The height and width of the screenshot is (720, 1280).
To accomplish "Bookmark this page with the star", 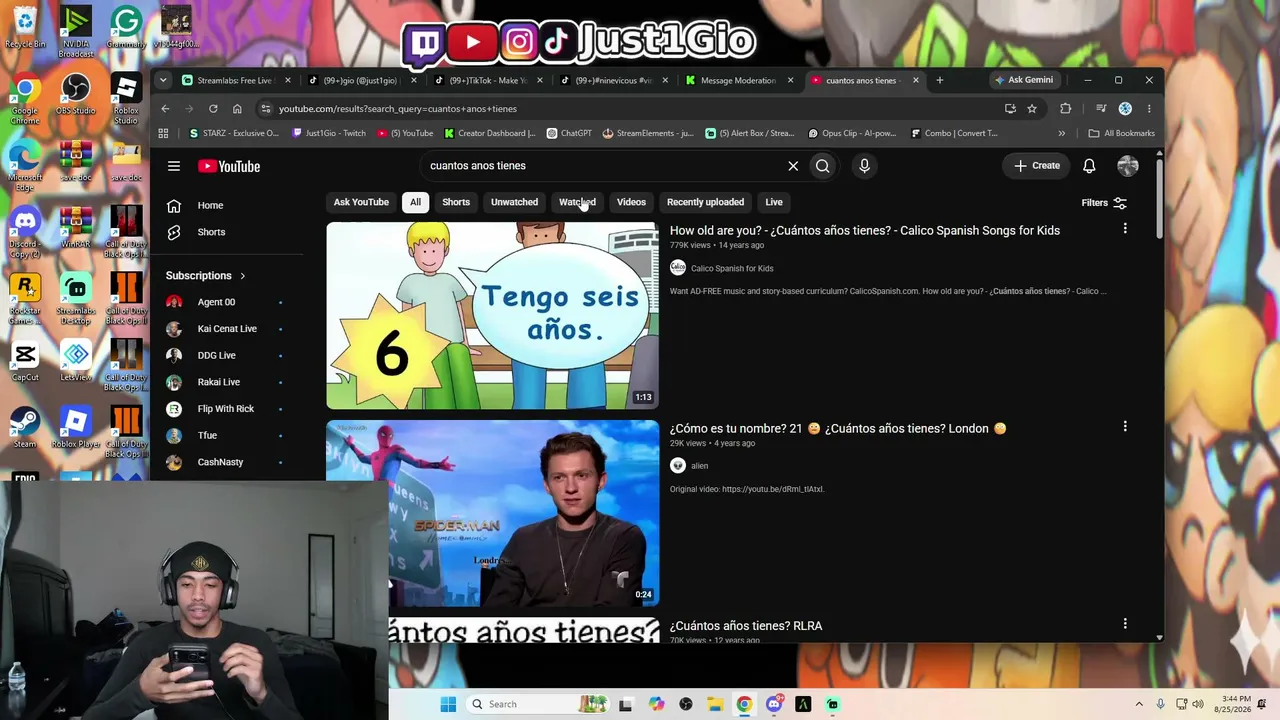I will tap(1032, 109).
